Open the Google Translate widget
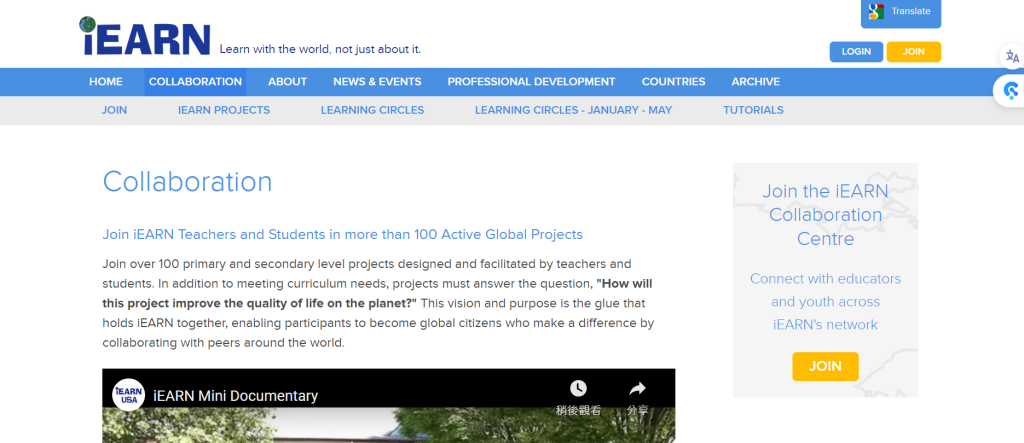1024x443 pixels. [x=900, y=12]
